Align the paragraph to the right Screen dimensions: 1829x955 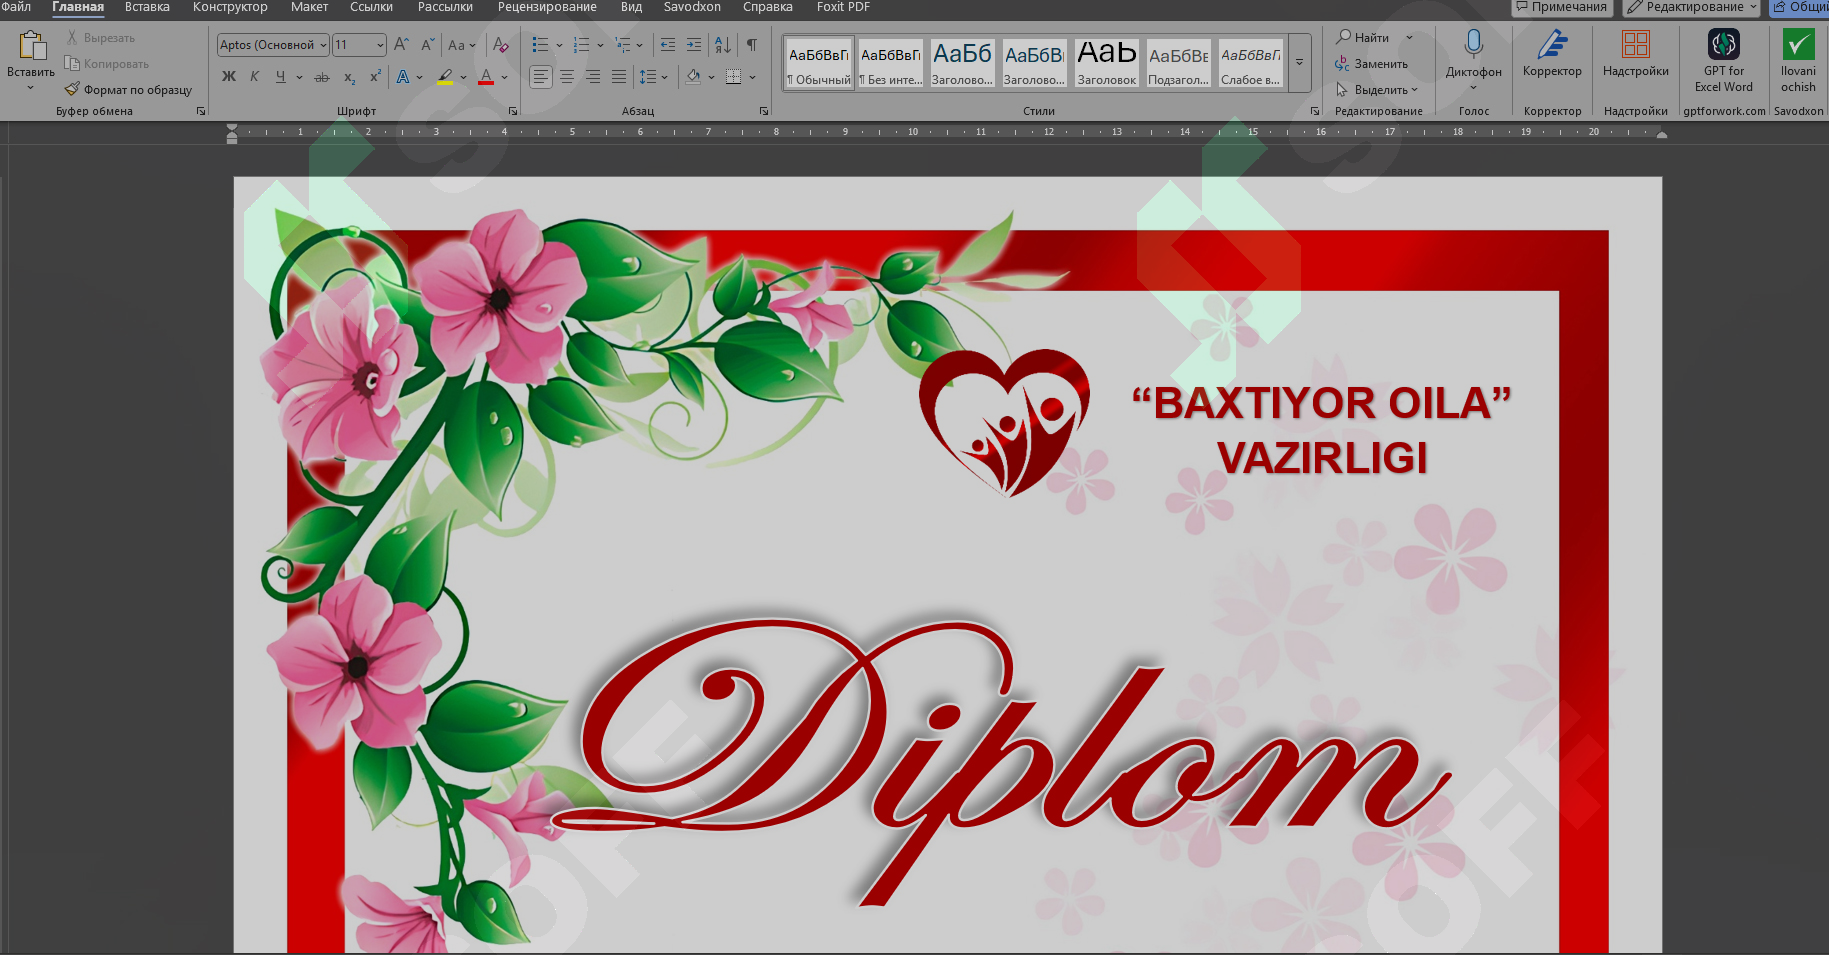click(593, 77)
